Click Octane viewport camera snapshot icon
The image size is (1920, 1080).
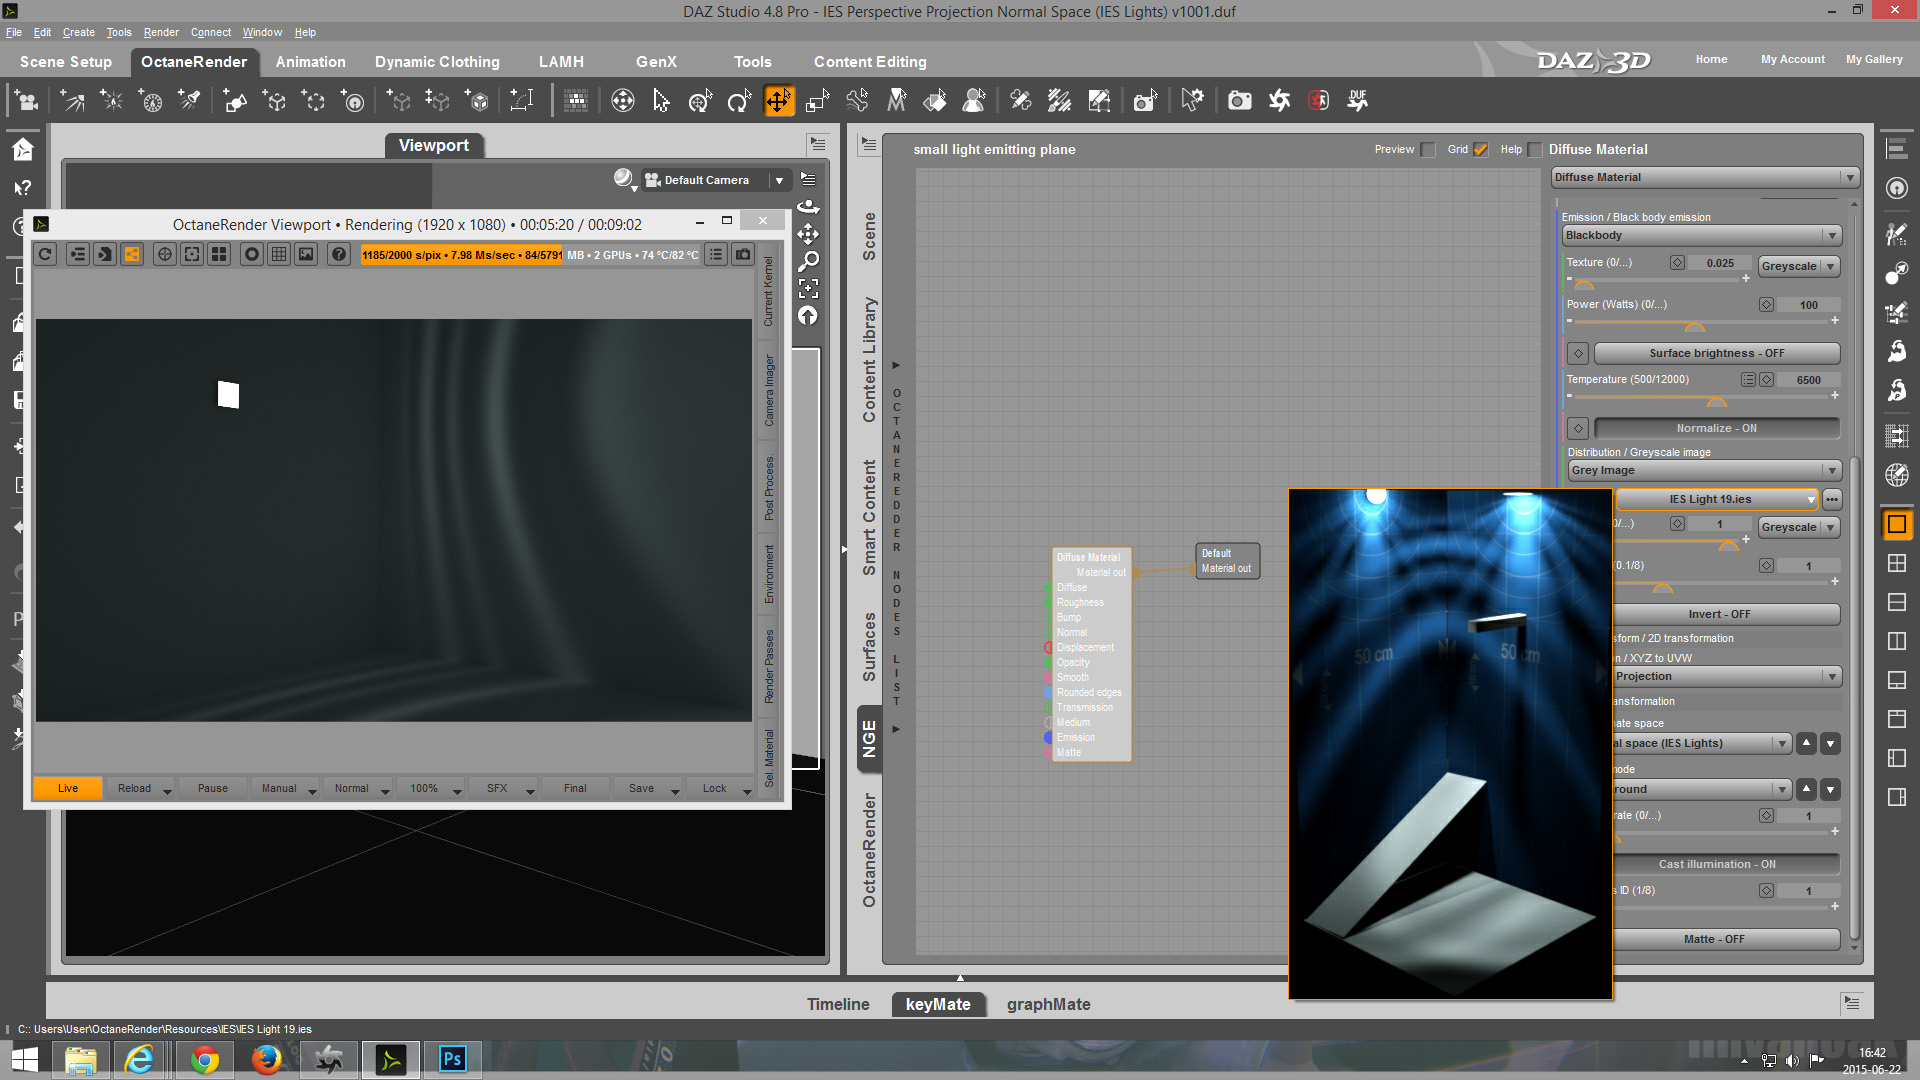(x=743, y=254)
